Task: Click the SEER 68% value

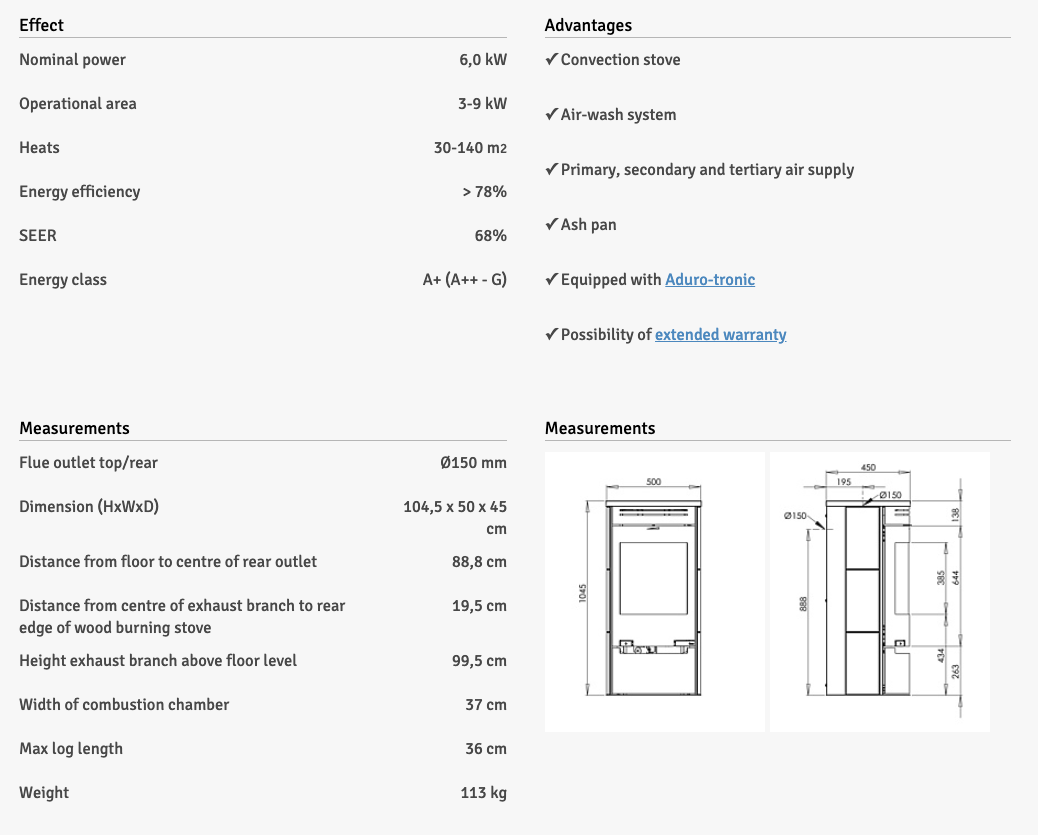Action: coord(490,236)
